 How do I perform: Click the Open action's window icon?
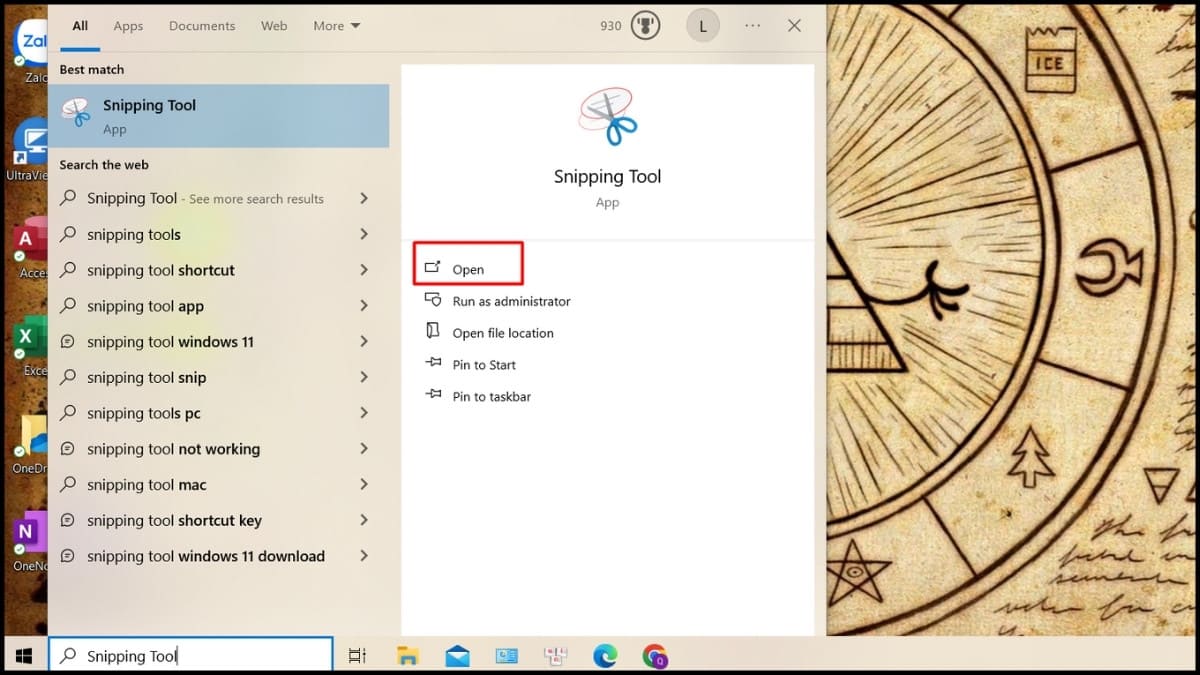(433, 268)
